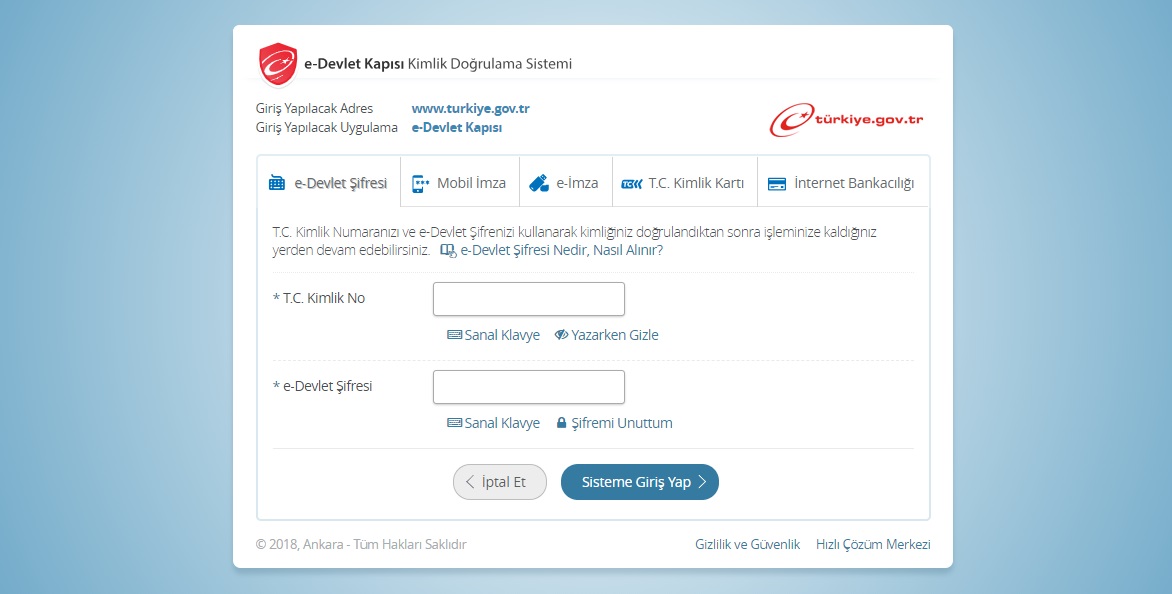Open the Gizlilik ve Güvenlik link
Image resolution: width=1172 pixels, height=594 pixels.
pos(747,545)
